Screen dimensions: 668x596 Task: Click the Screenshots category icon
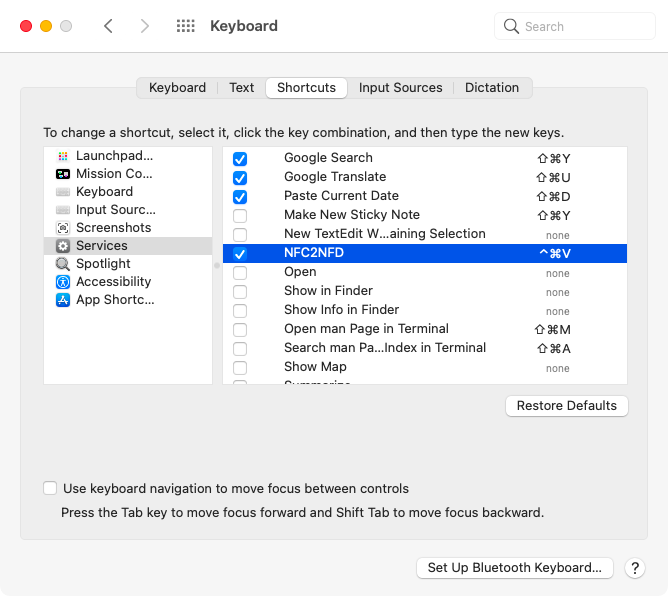(63, 228)
